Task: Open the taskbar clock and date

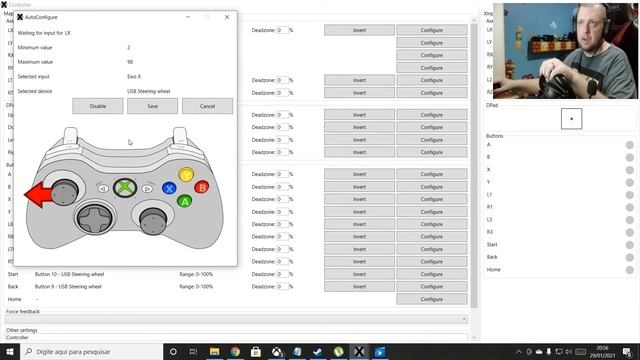Action: click(x=602, y=351)
